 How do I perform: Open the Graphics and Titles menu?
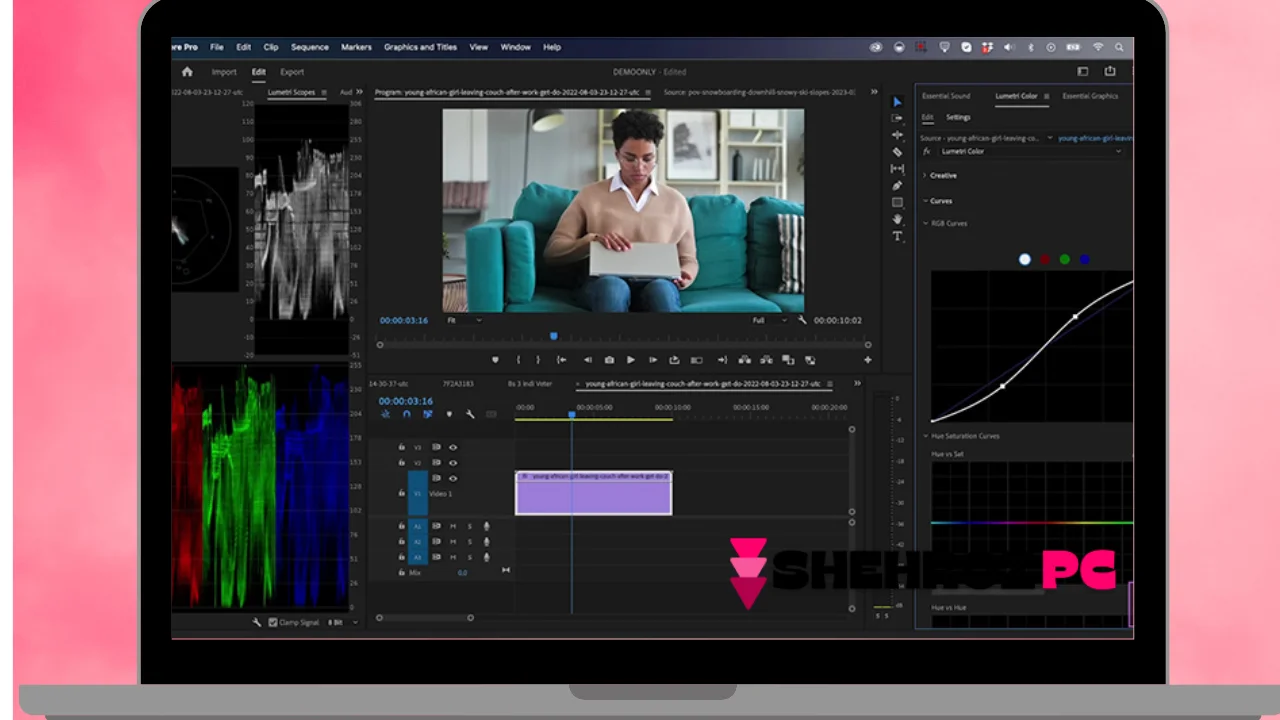click(x=420, y=47)
